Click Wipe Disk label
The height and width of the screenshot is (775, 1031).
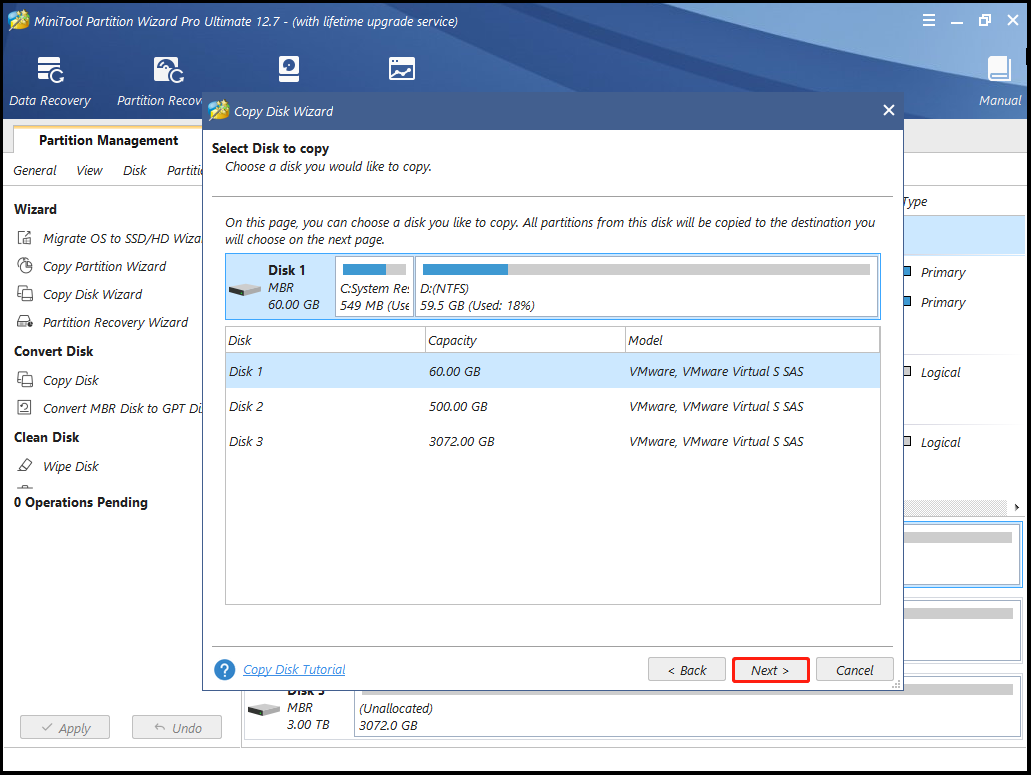point(70,466)
